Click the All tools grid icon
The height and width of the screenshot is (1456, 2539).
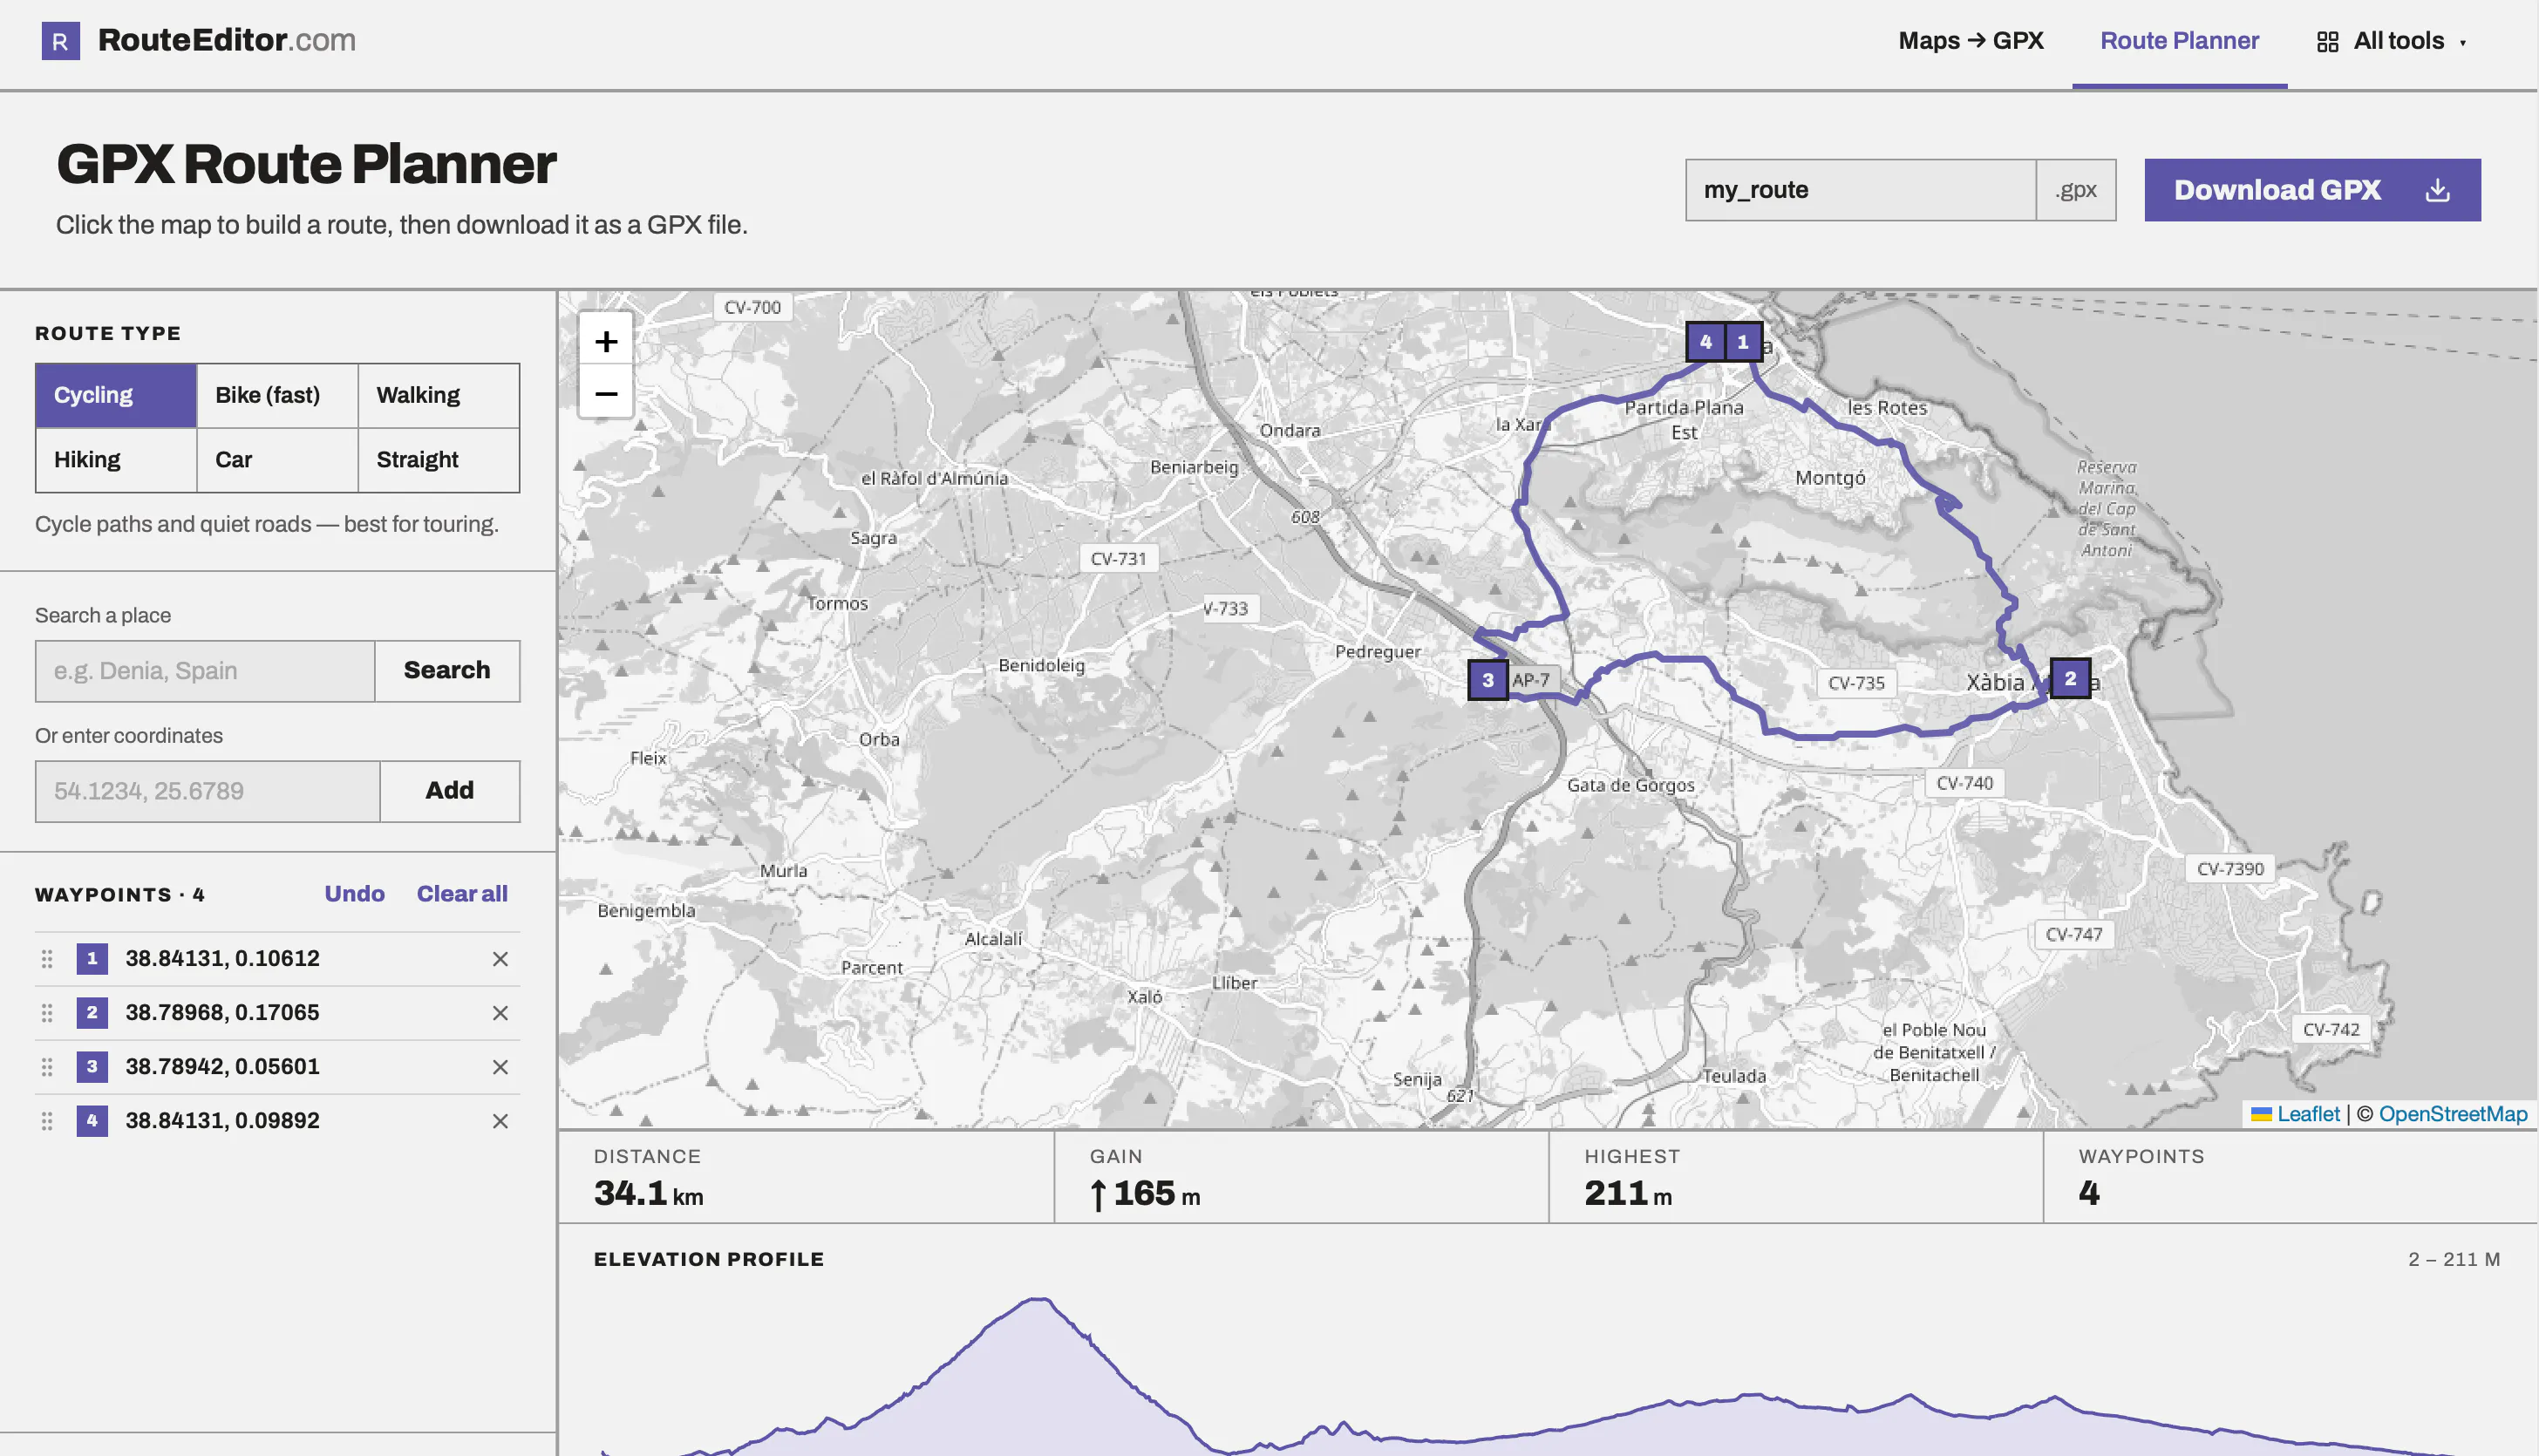point(2327,42)
